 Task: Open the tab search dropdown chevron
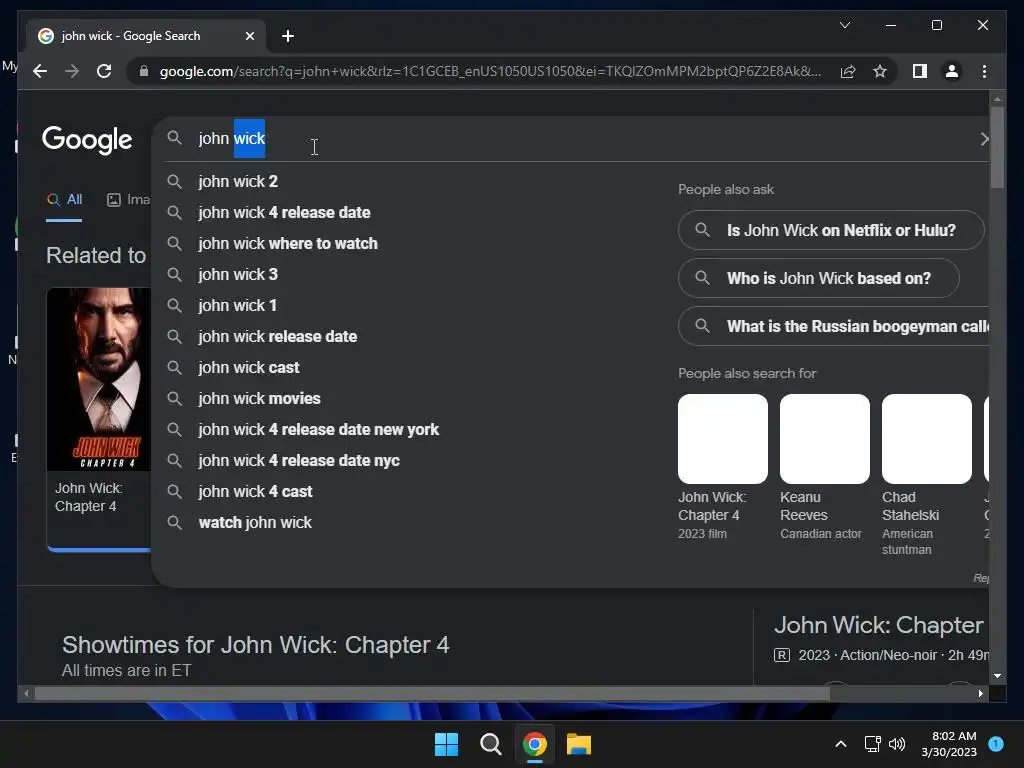844,25
